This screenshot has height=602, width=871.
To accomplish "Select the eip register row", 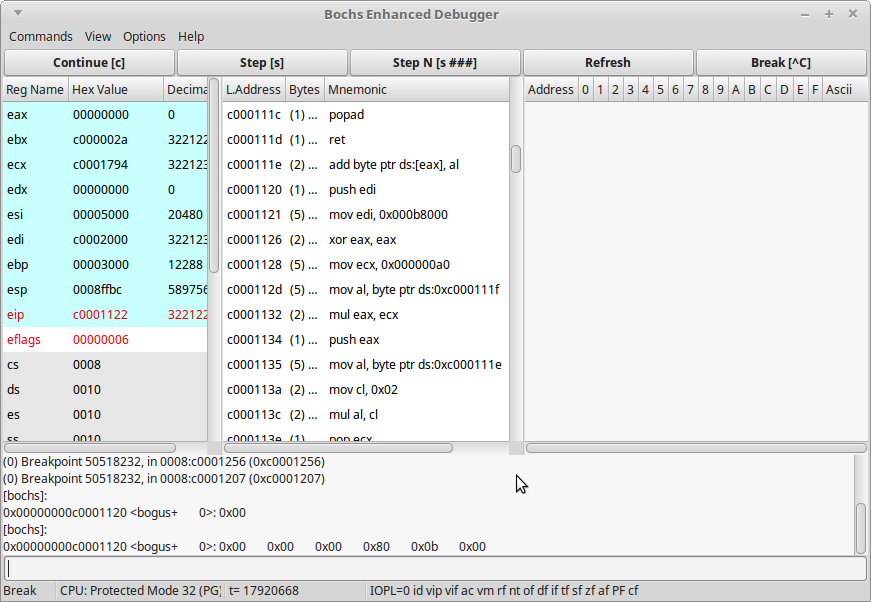I will pos(105,314).
